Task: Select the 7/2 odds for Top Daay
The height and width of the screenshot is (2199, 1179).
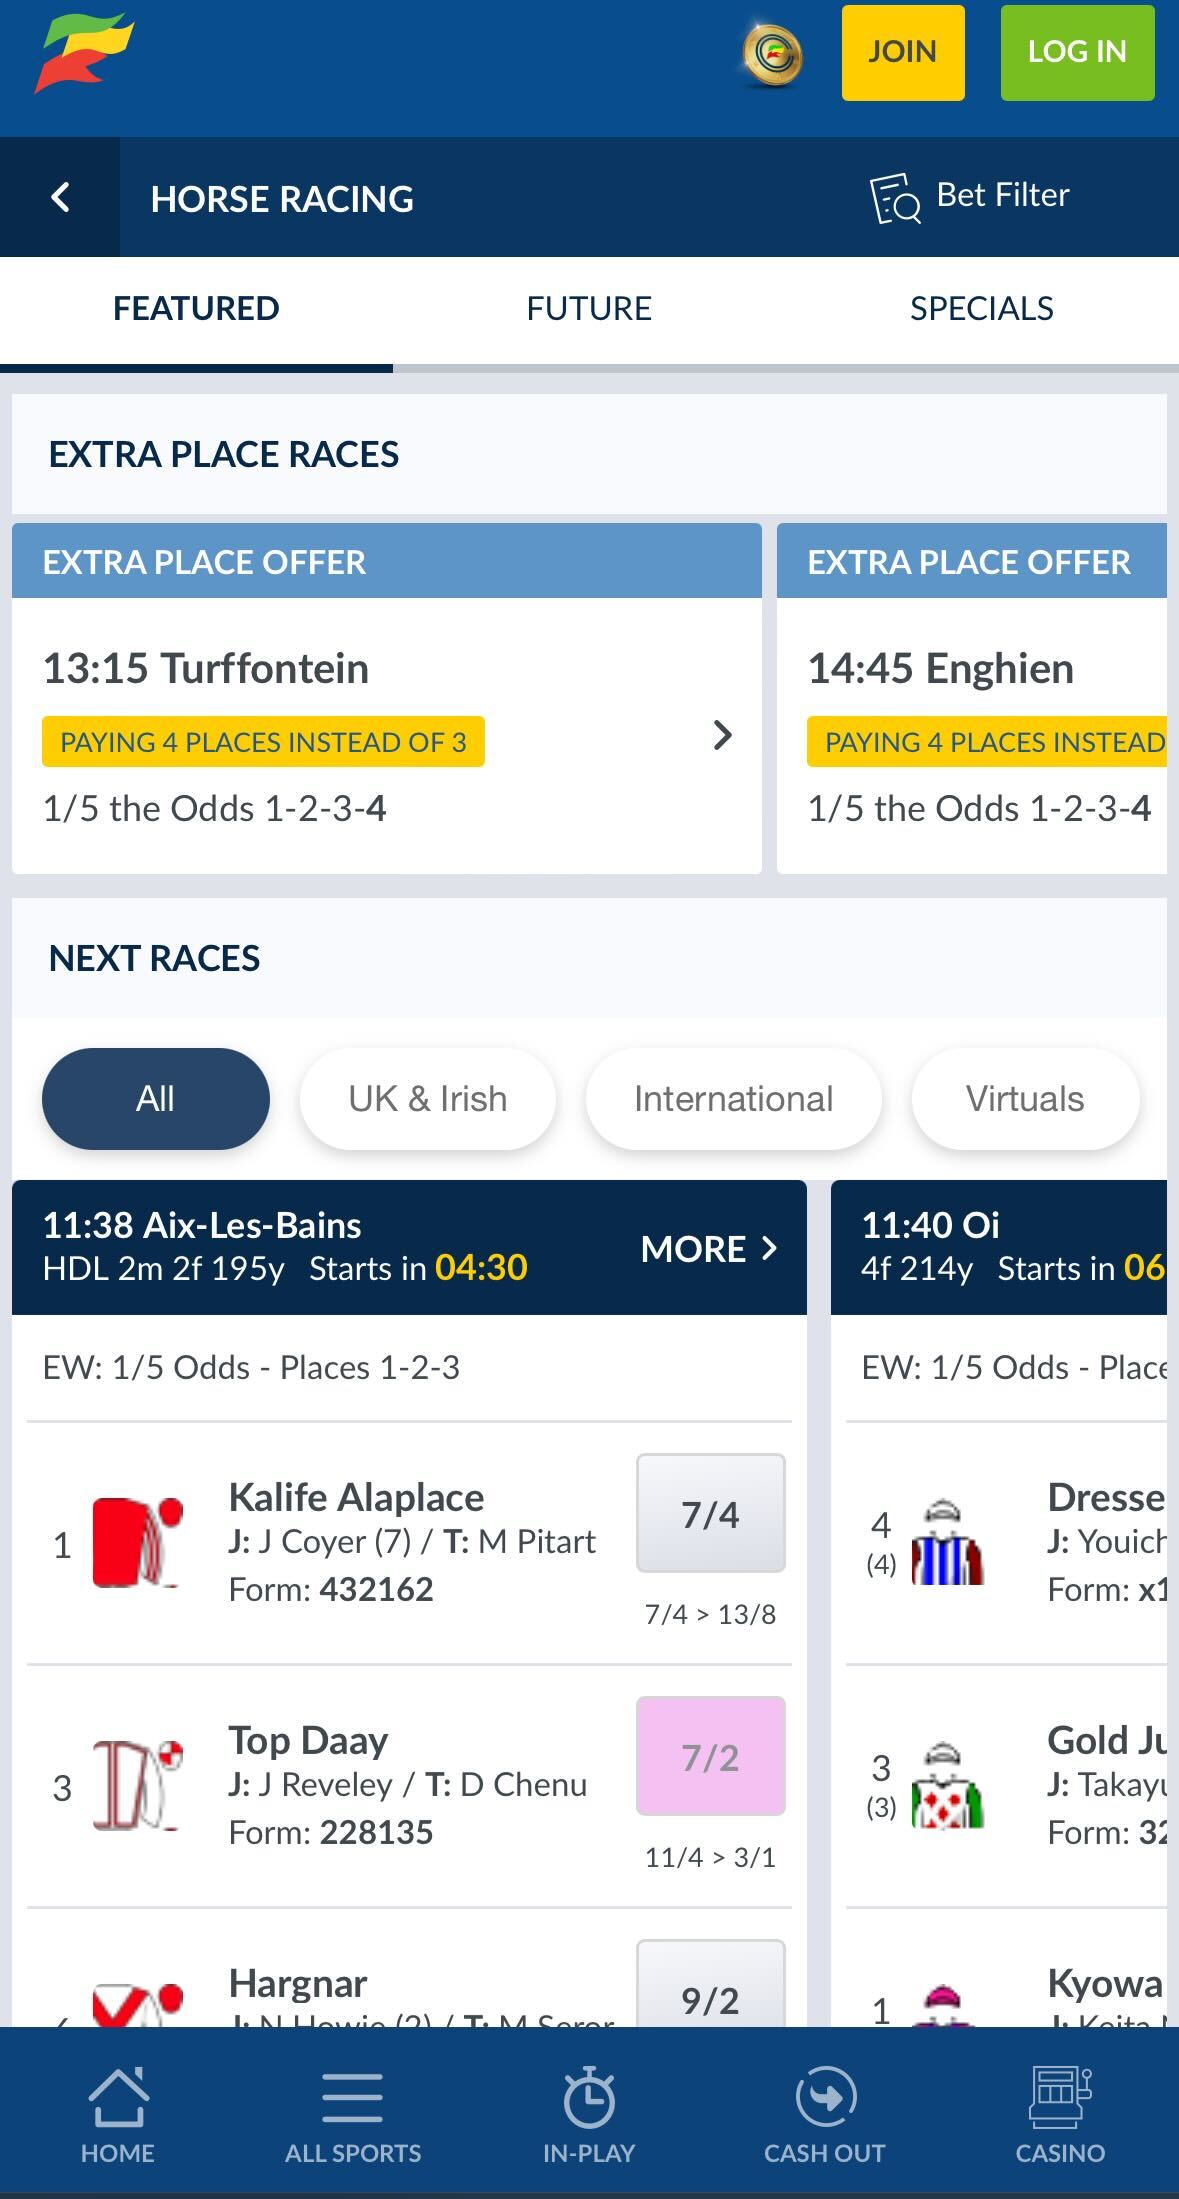Action: coord(710,1757)
